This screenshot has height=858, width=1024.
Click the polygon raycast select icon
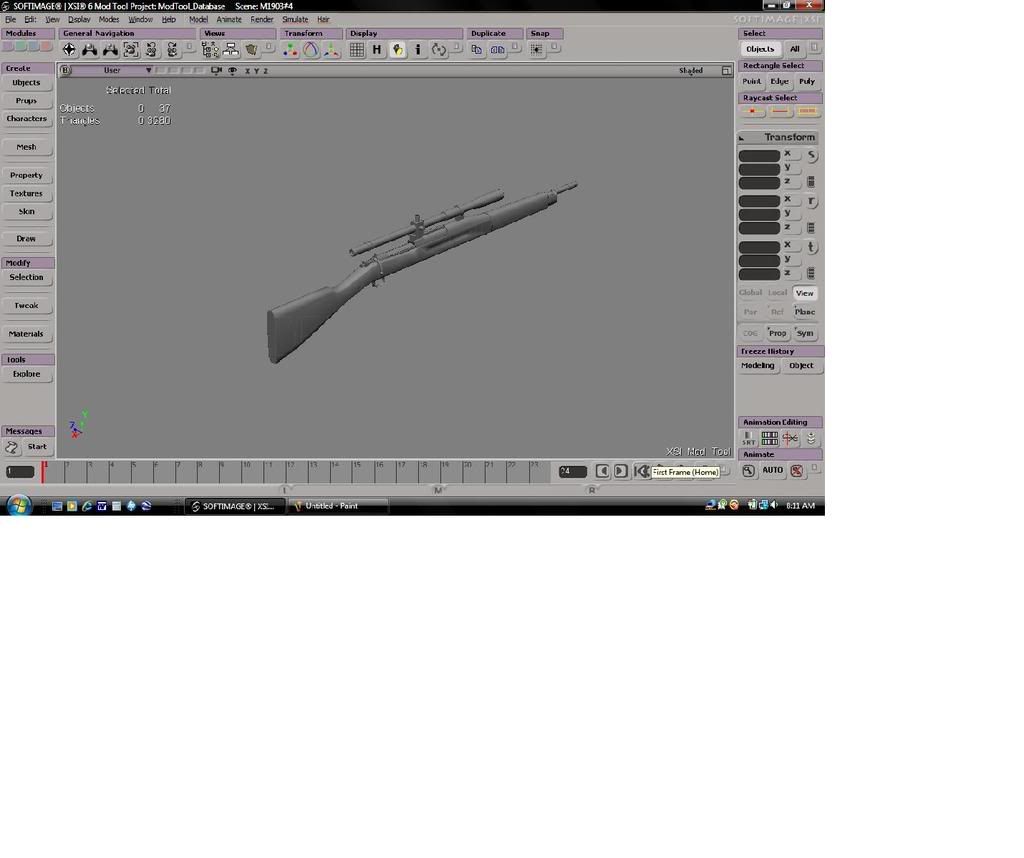(807, 112)
